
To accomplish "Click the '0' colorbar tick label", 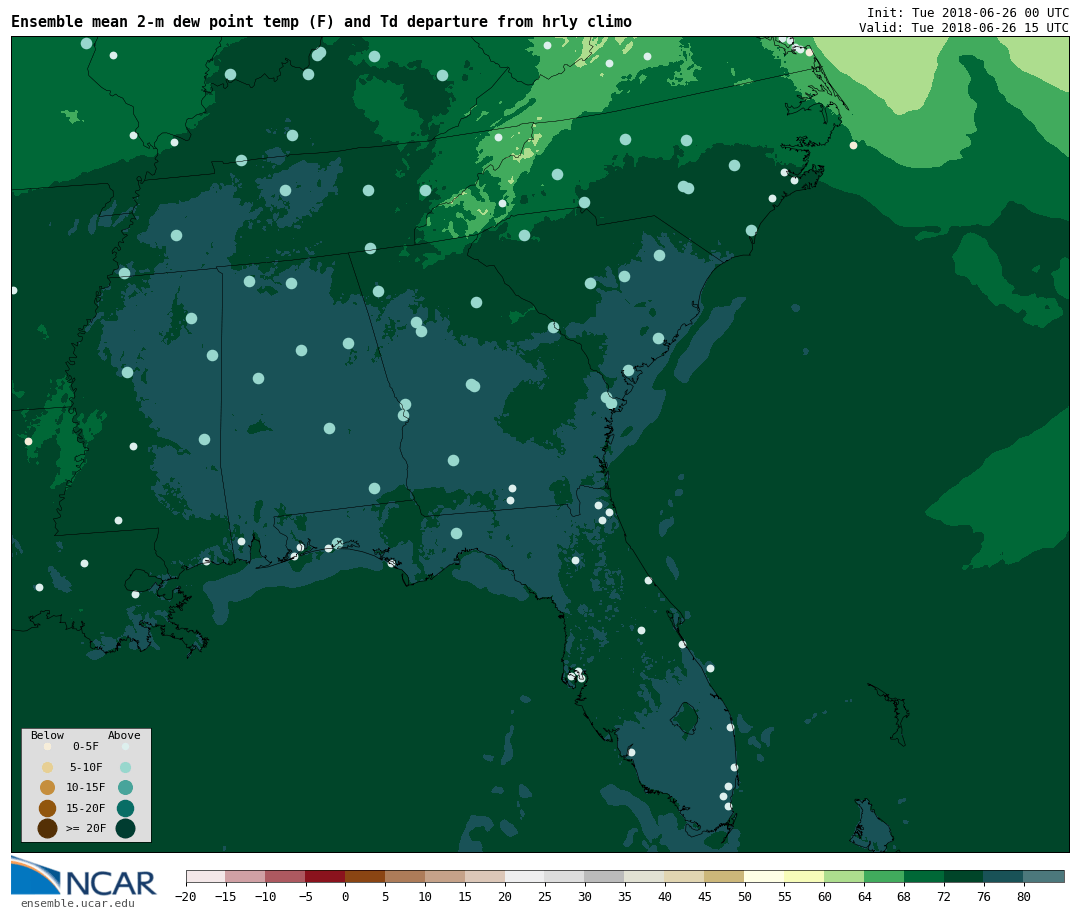I will 346,897.
